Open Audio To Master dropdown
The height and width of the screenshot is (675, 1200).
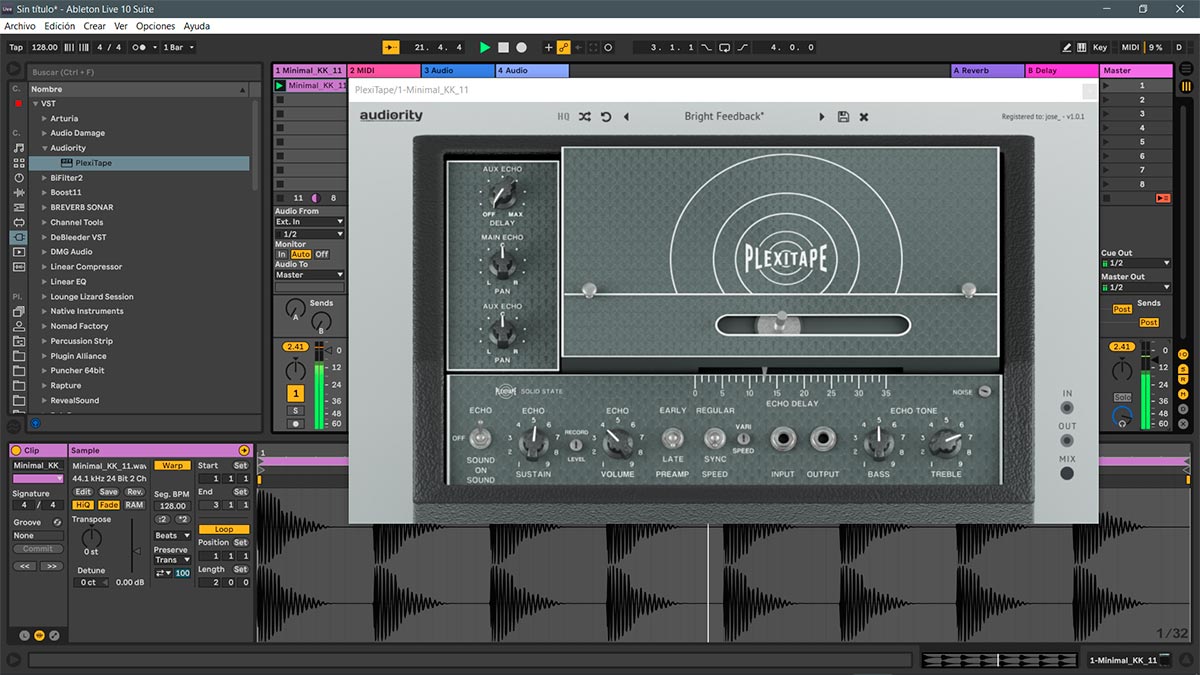click(310, 275)
